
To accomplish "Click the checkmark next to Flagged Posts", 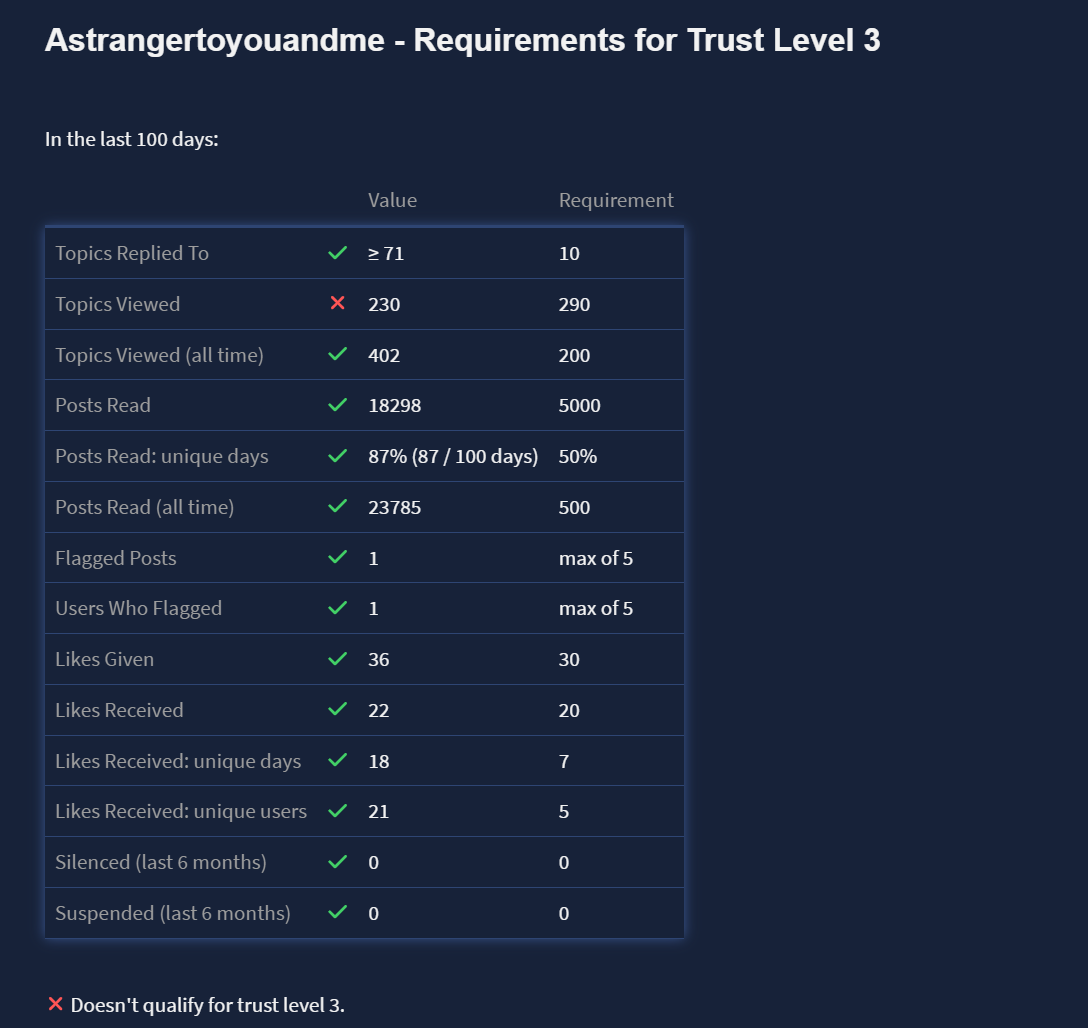I will 337,557.
